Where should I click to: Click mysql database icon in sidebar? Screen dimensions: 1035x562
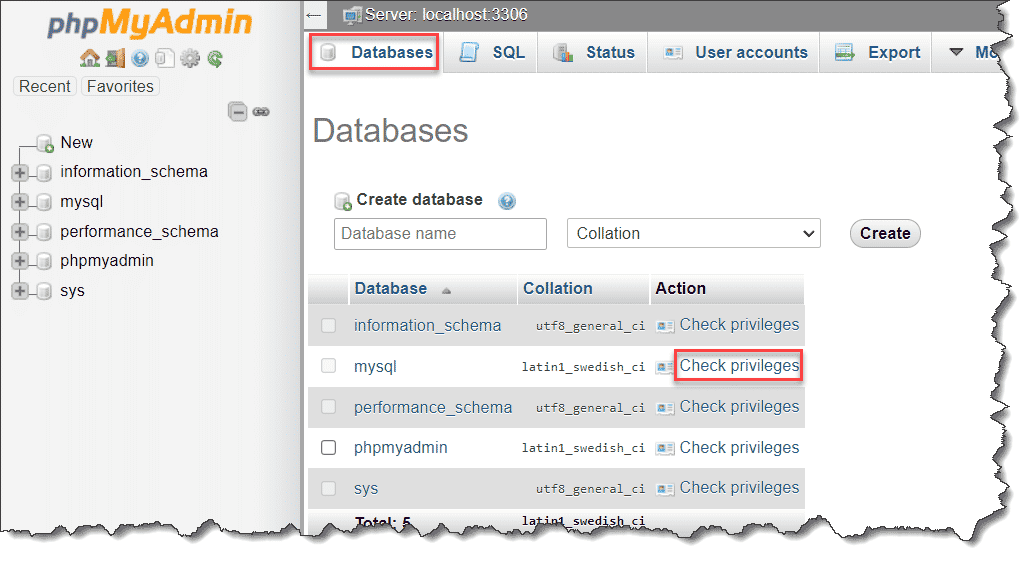(x=44, y=202)
